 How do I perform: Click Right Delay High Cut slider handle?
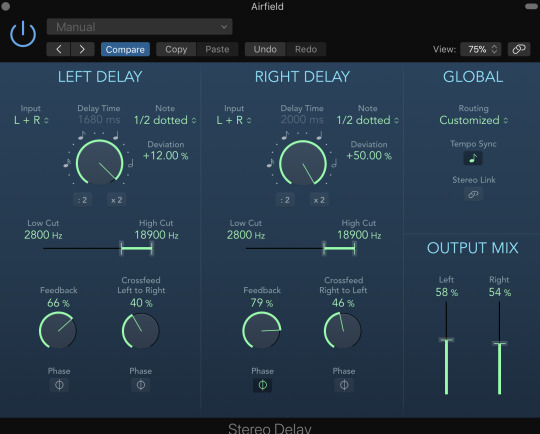pos(354,248)
